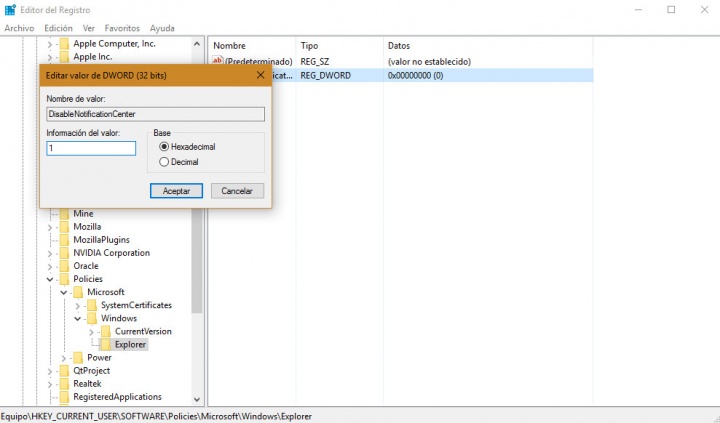Expand the Apple Inc. key
This screenshot has height=423, width=720.
pos(50,57)
